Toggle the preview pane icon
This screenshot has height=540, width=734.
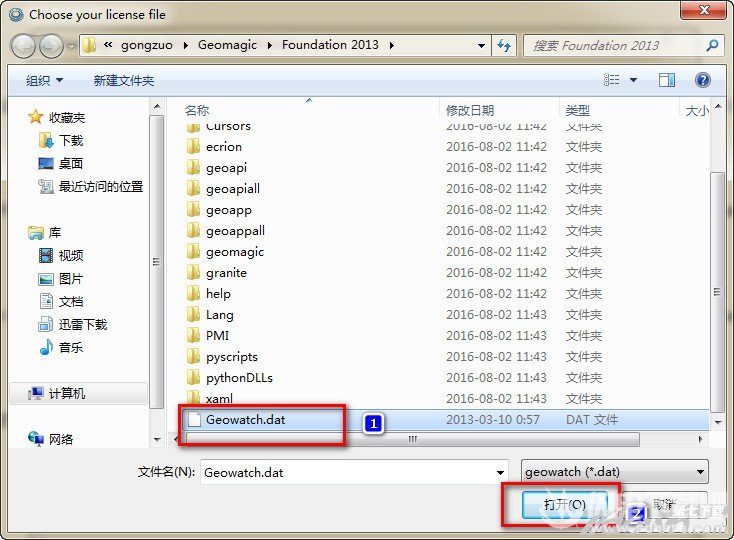click(x=667, y=80)
